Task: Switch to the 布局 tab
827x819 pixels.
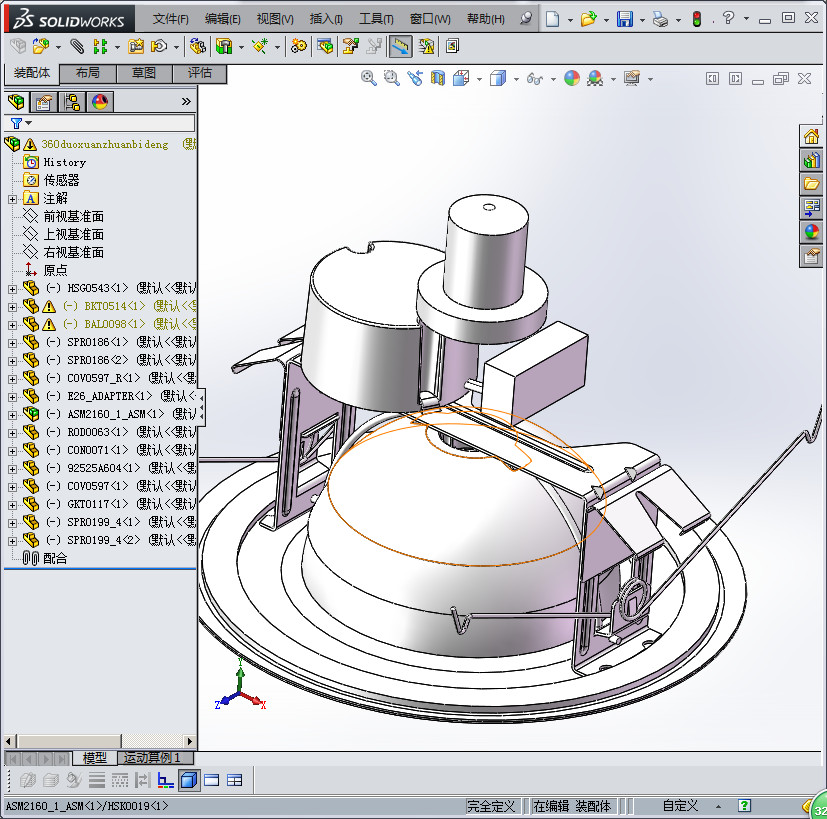Action: point(88,73)
